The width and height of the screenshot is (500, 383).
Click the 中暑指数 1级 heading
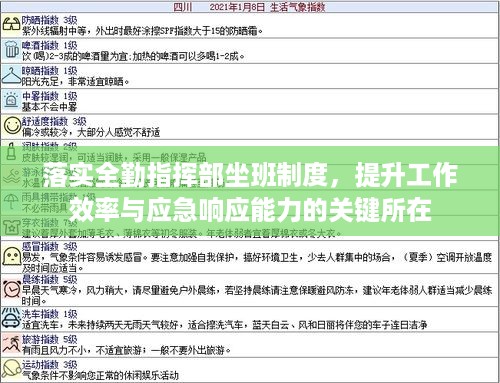[49, 96]
